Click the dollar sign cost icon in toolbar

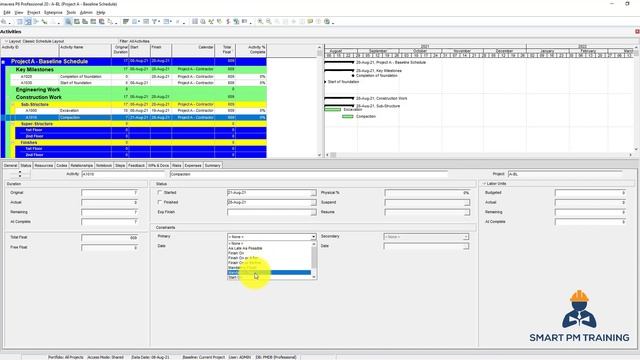pos(228,21)
